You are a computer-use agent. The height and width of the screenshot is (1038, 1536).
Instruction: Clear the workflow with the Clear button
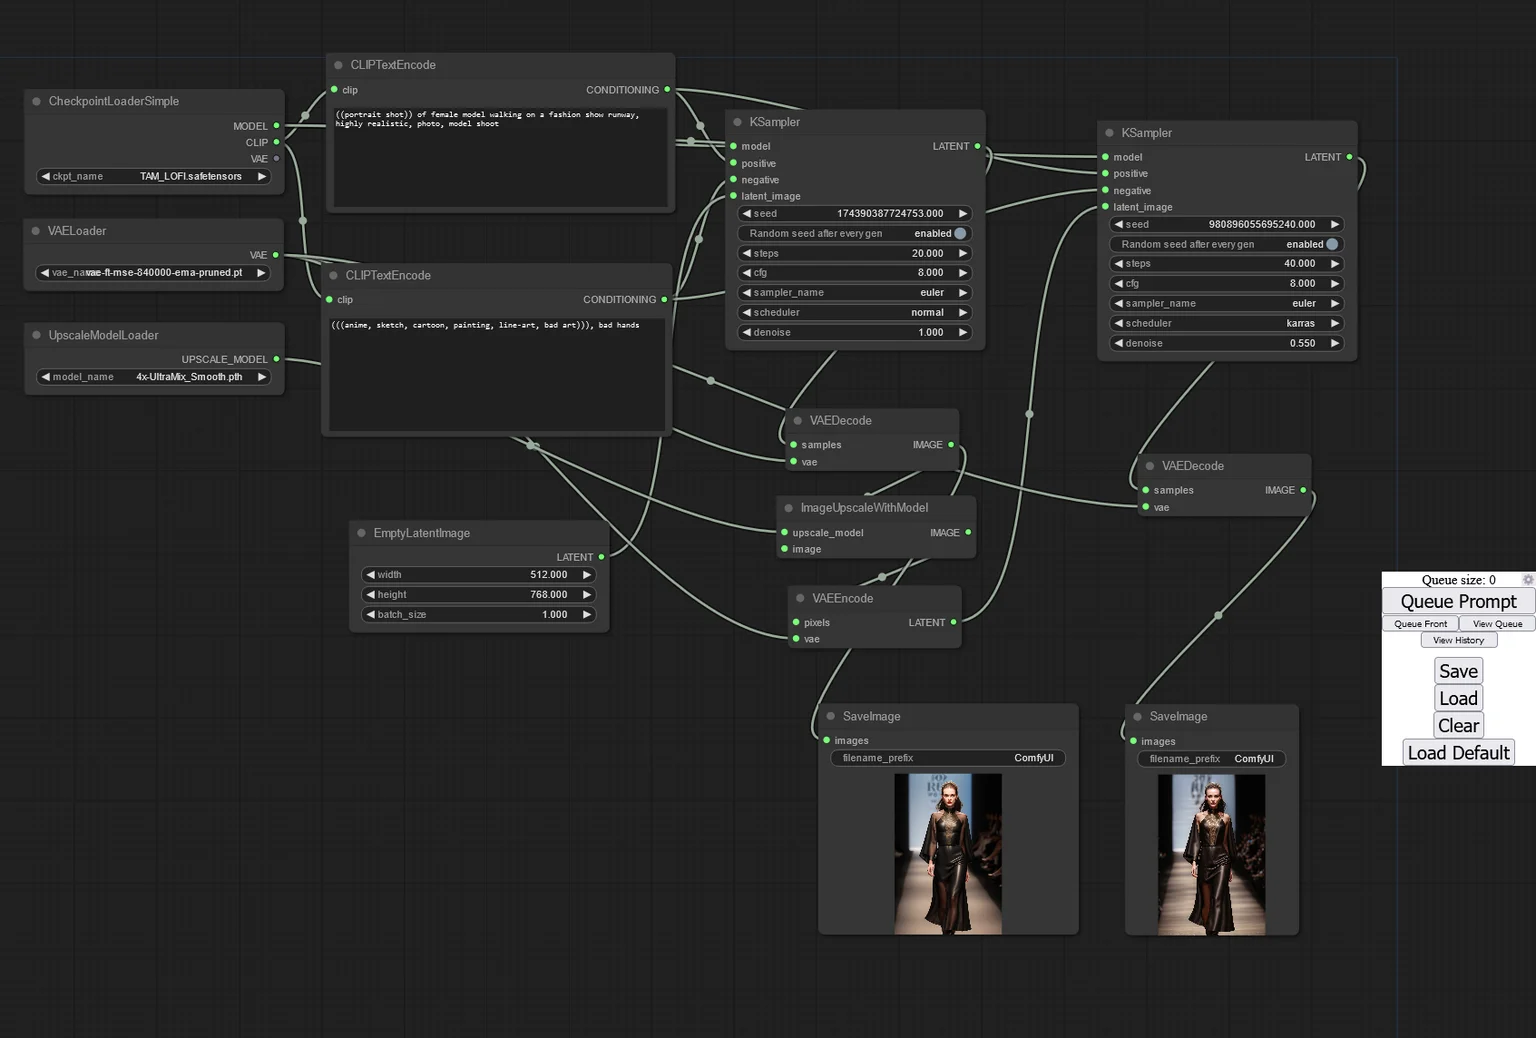[1458, 725]
